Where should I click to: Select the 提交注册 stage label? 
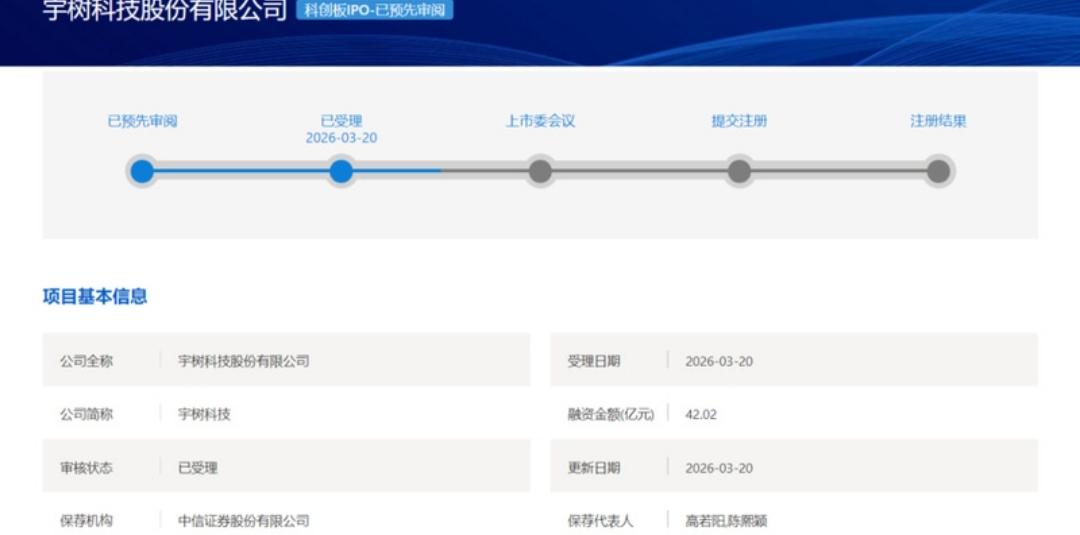pos(739,121)
